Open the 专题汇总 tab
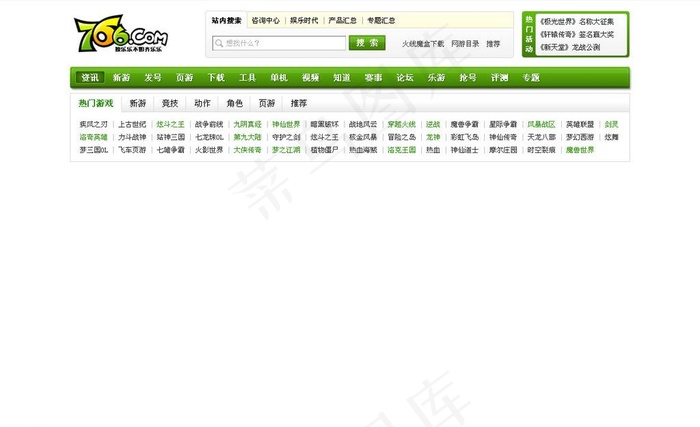 (381, 21)
